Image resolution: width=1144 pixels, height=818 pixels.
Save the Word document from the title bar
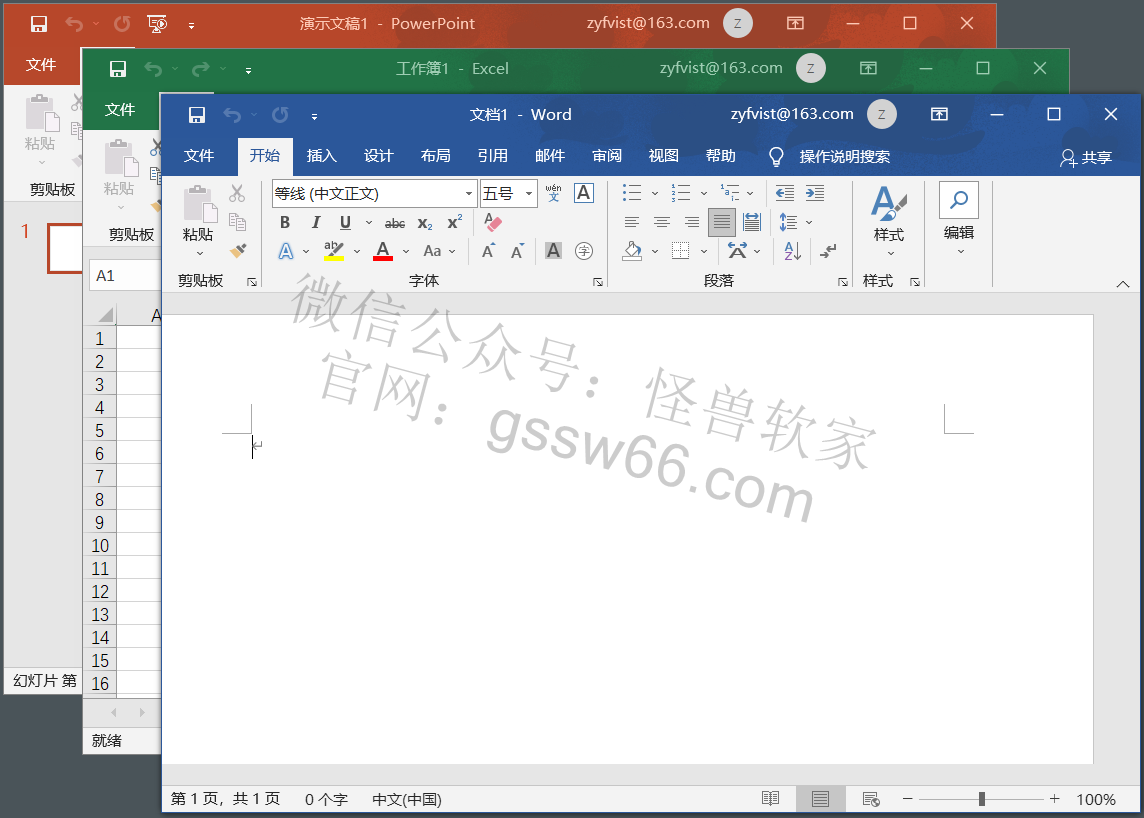click(196, 115)
